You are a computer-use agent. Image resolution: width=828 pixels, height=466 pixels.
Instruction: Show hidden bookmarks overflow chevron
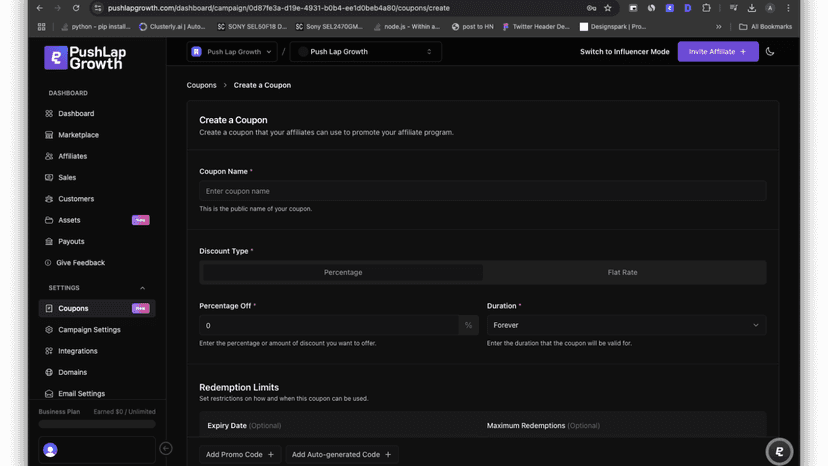point(719,26)
